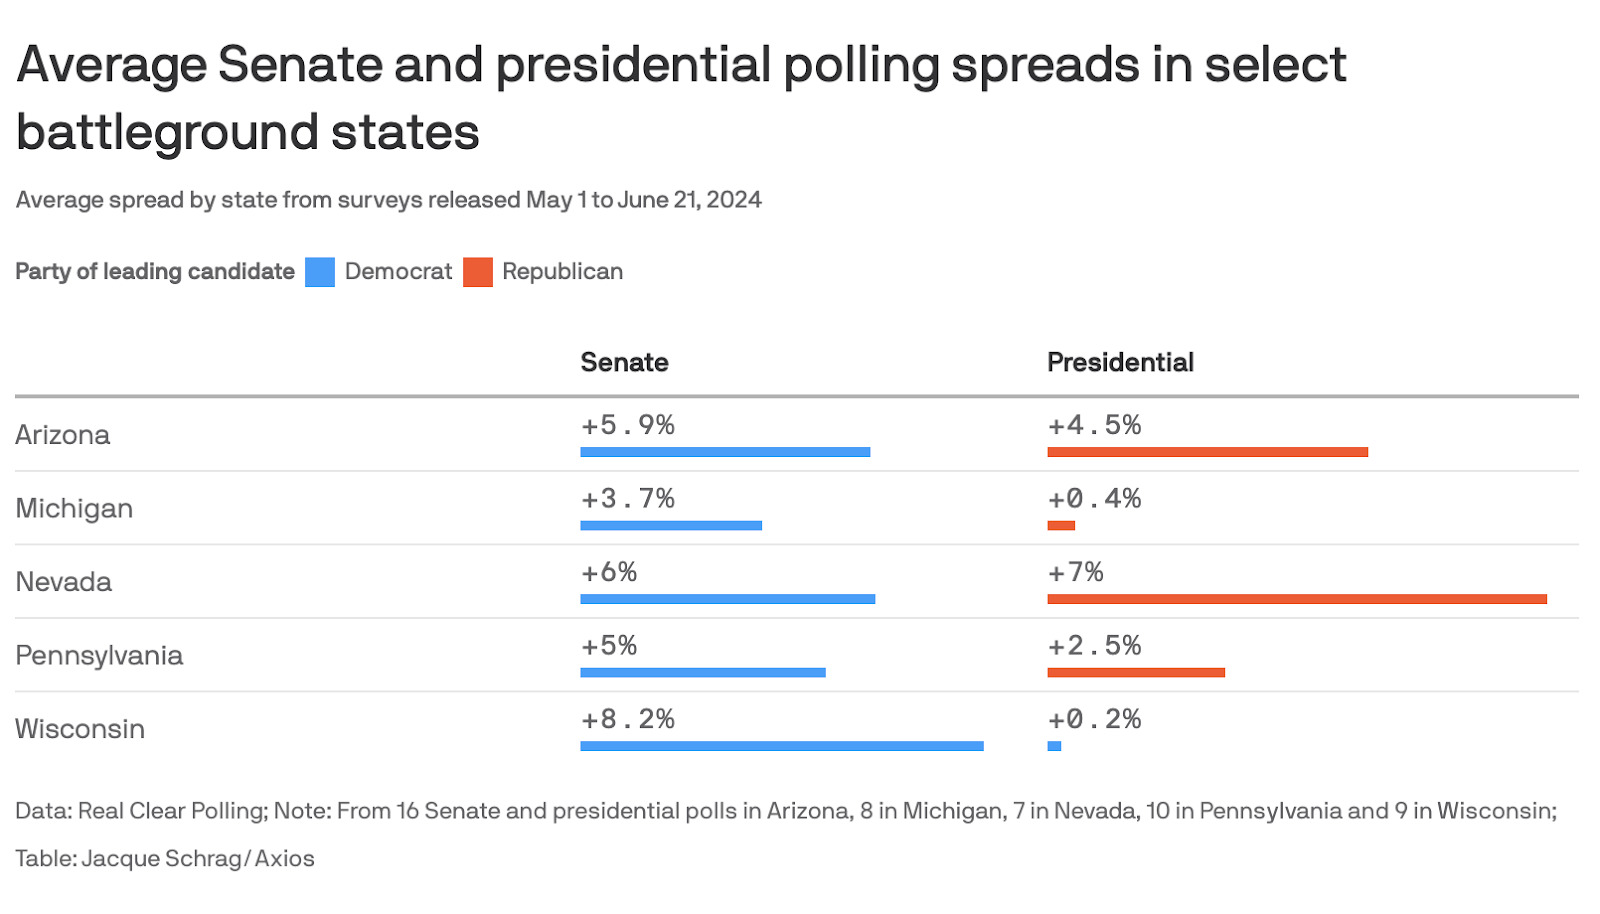Click the Real Clear Polling data source
The width and height of the screenshot is (1600, 914).
(172, 811)
